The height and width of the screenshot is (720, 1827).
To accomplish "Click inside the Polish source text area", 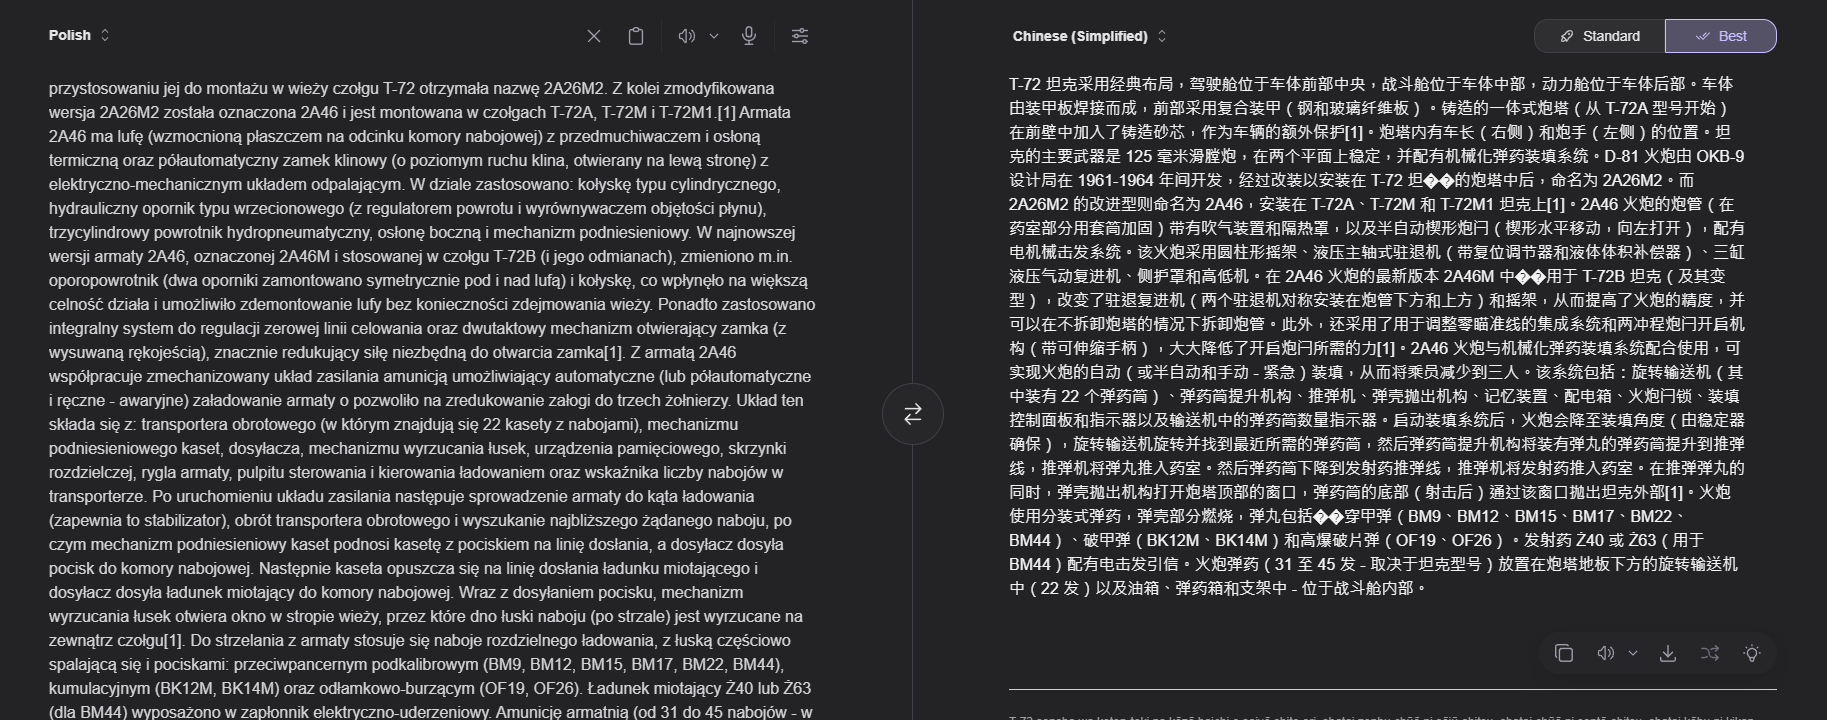I will click(430, 400).
